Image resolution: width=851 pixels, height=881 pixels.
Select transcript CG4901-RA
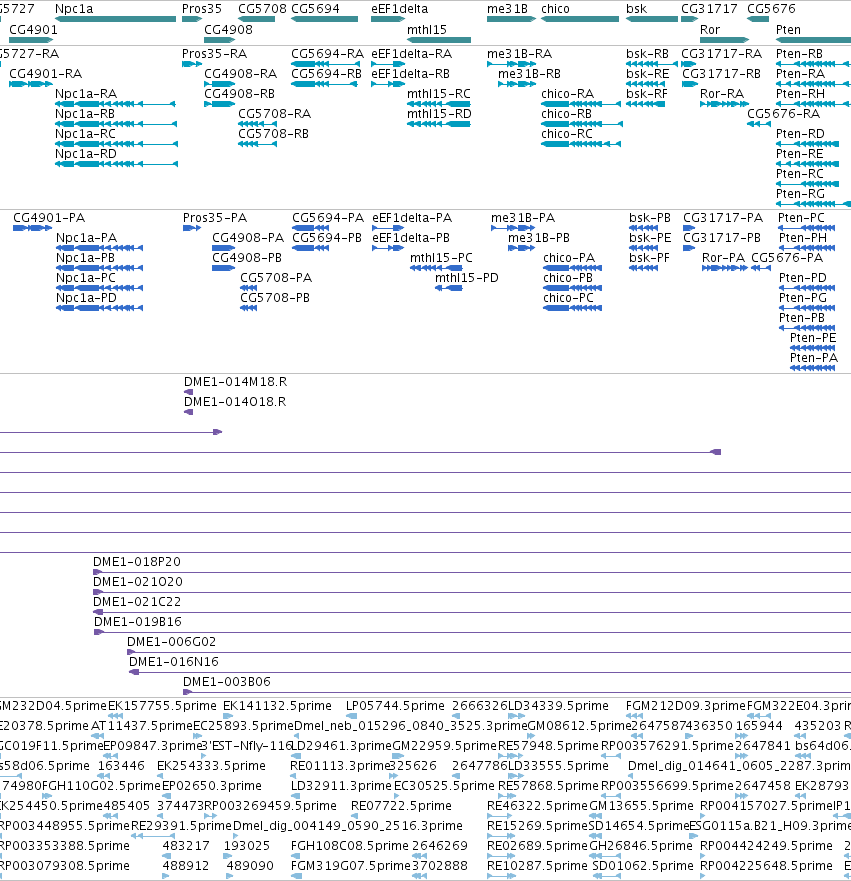(x=45, y=74)
